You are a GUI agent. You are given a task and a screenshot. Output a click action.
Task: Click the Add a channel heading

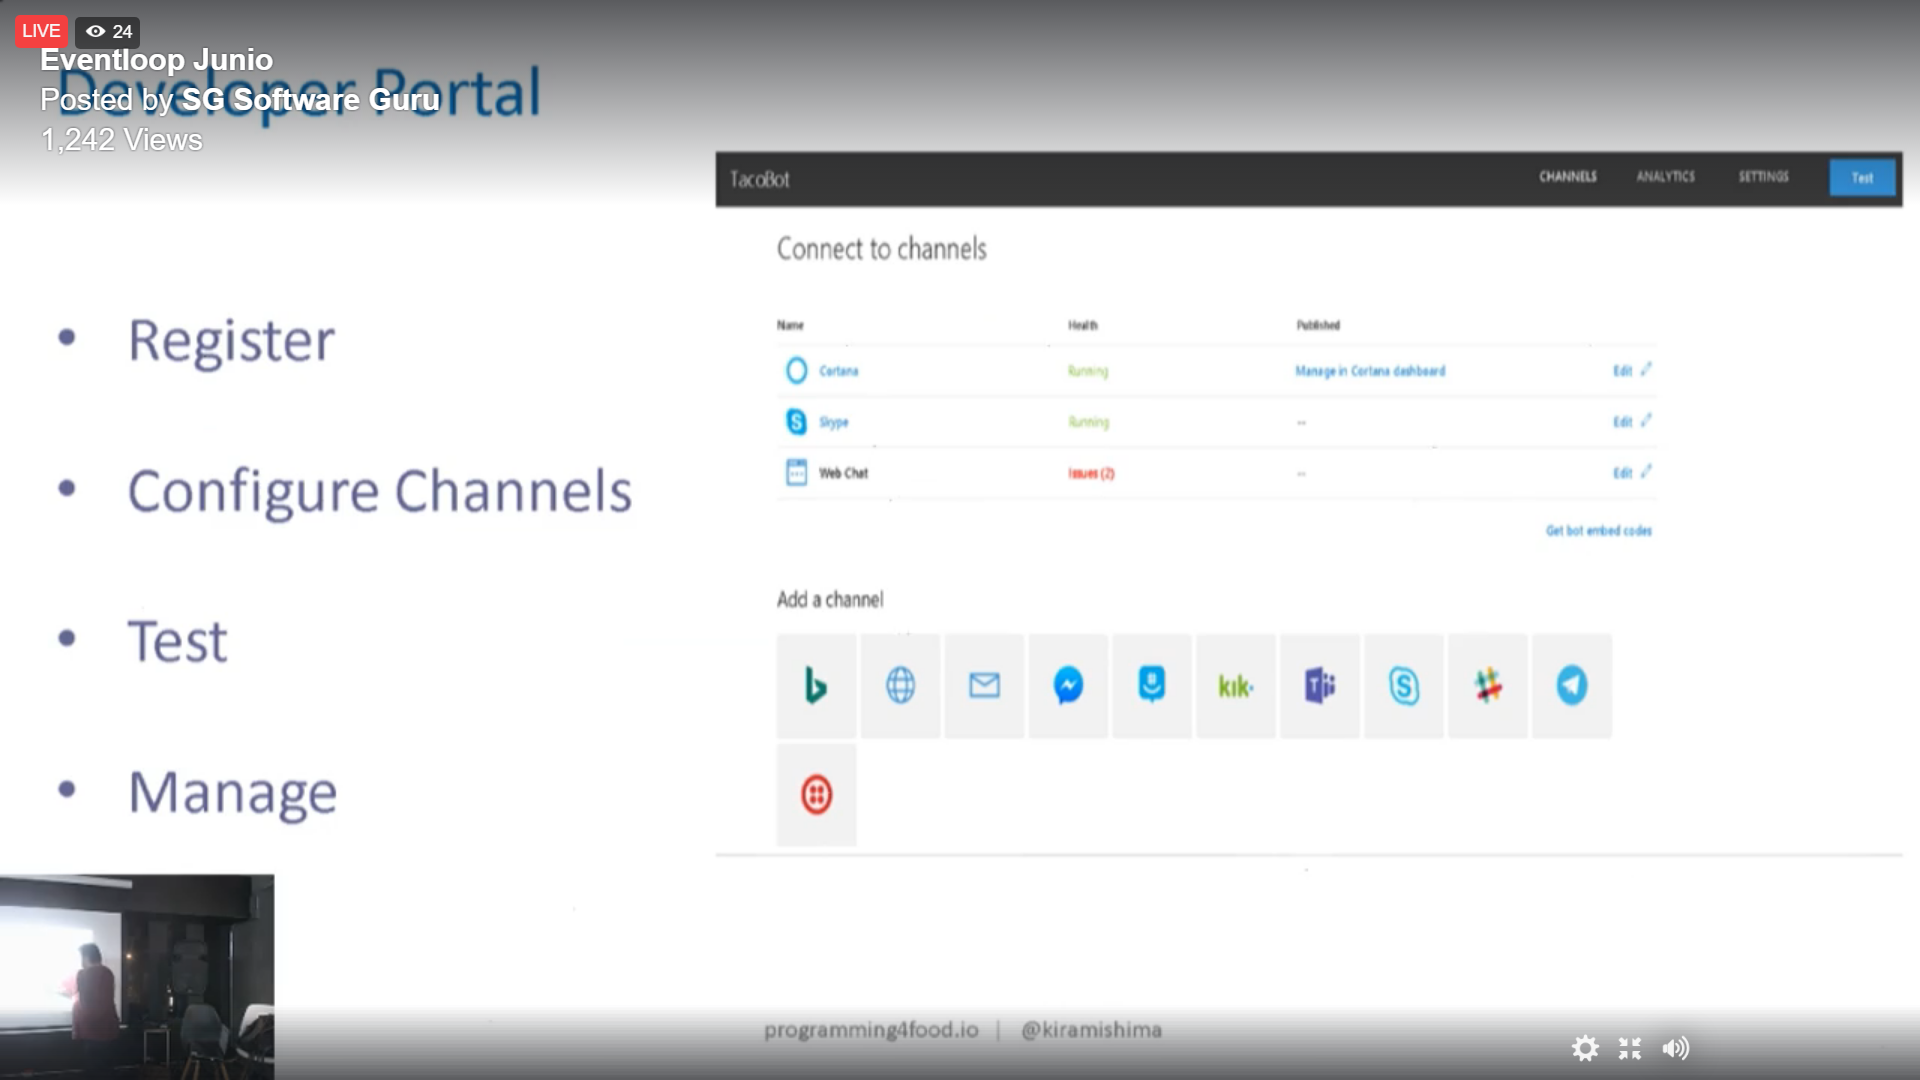pos(830,599)
